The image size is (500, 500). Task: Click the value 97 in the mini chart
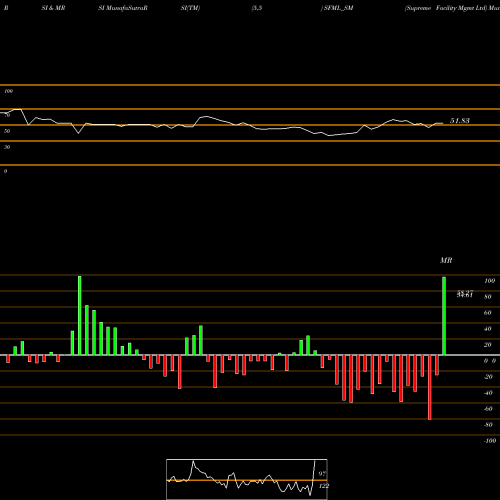click(322, 474)
